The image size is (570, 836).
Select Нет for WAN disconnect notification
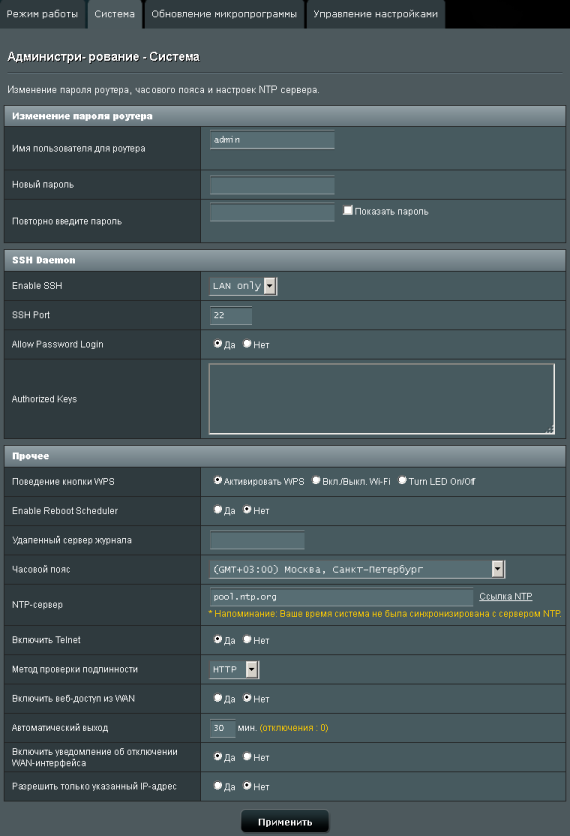pos(247,757)
